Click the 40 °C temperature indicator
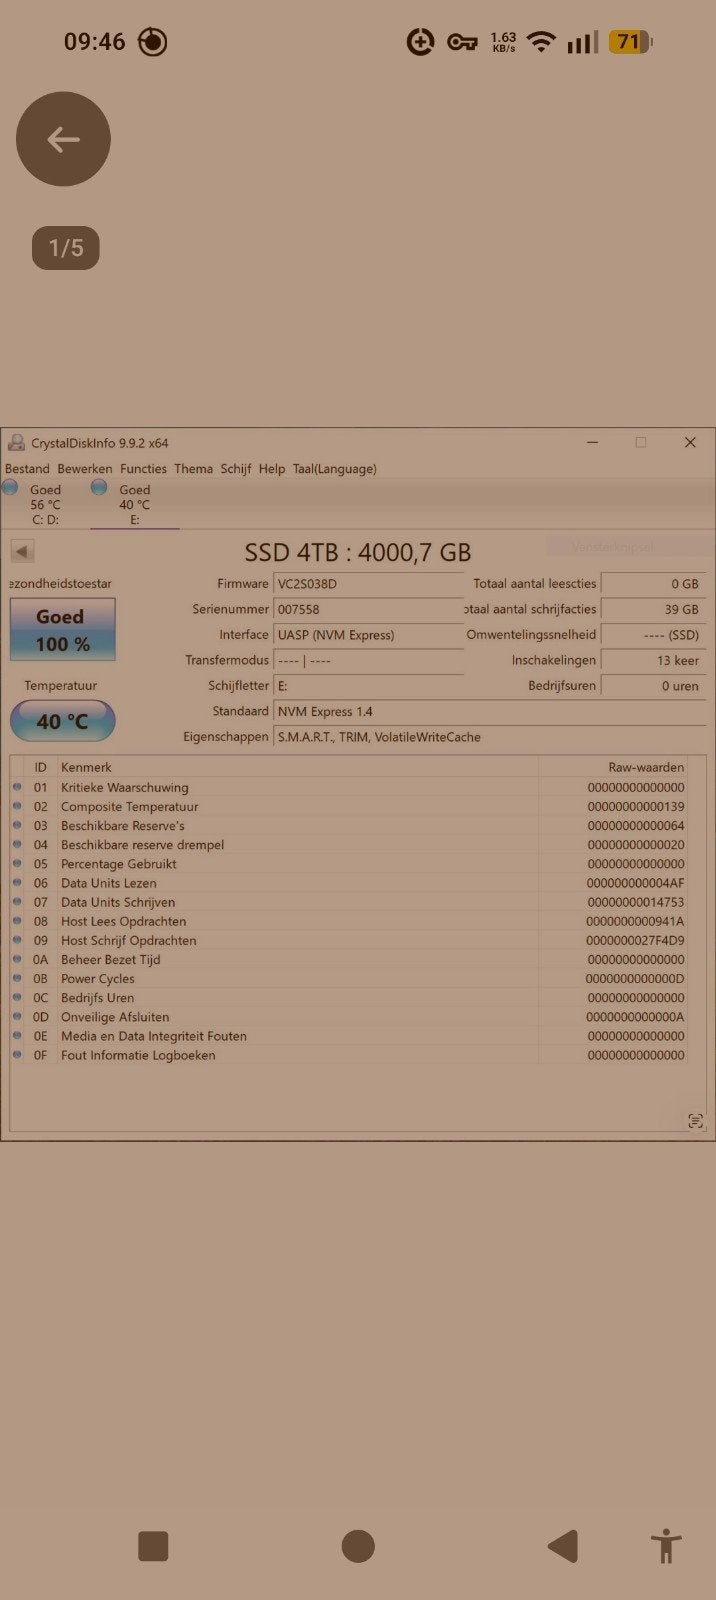Viewport: 716px width, 1600px height. [63, 721]
